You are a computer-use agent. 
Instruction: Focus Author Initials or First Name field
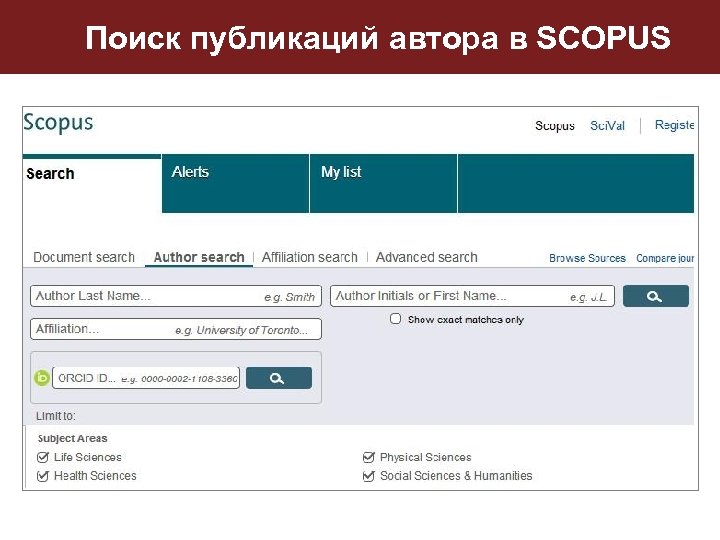[472, 296]
